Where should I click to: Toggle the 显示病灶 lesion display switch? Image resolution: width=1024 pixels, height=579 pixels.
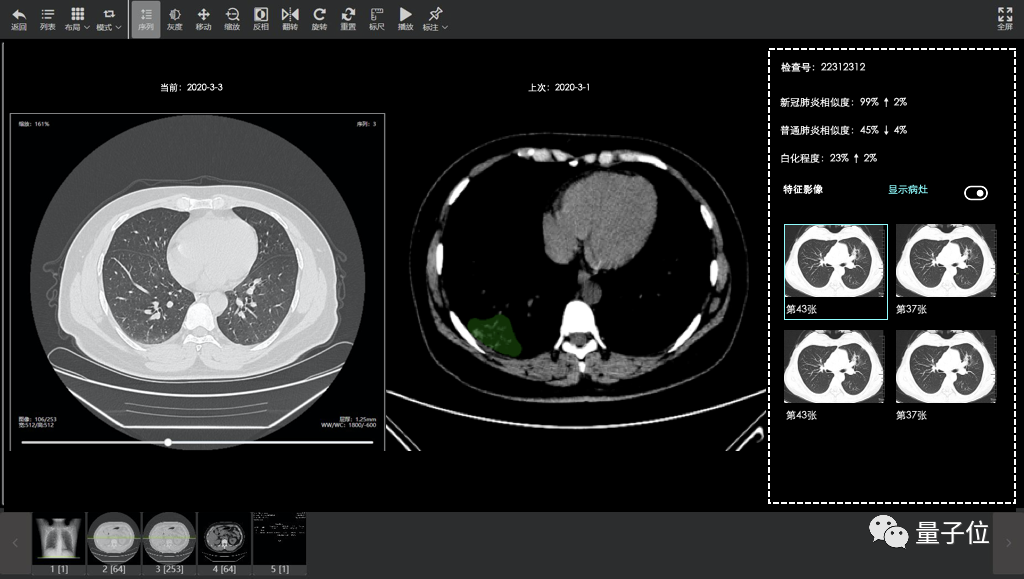click(976, 193)
